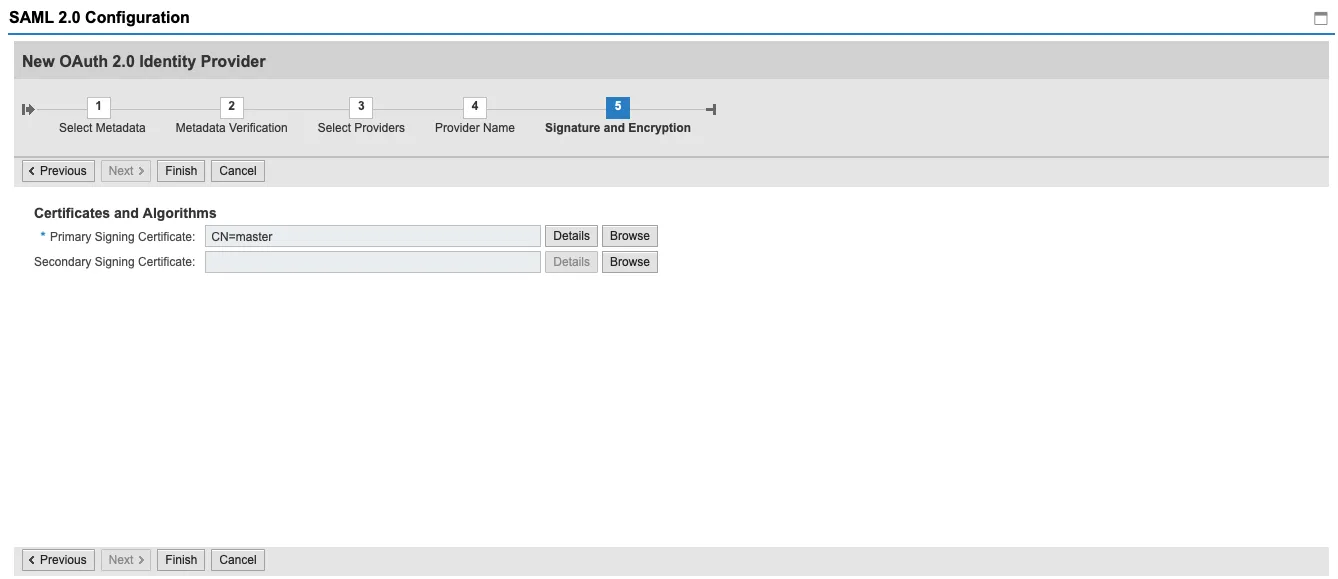Image resolution: width=1338 pixels, height=579 pixels.
Task: View Details of primary signing certificate
Action: tap(571, 236)
